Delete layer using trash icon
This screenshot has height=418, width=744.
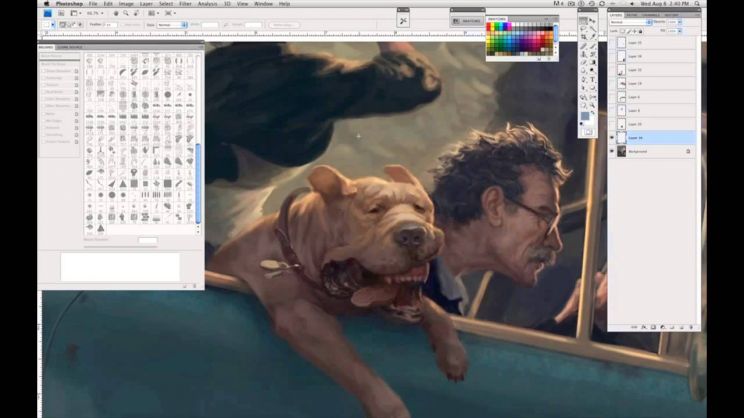click(x=691, y=327)
